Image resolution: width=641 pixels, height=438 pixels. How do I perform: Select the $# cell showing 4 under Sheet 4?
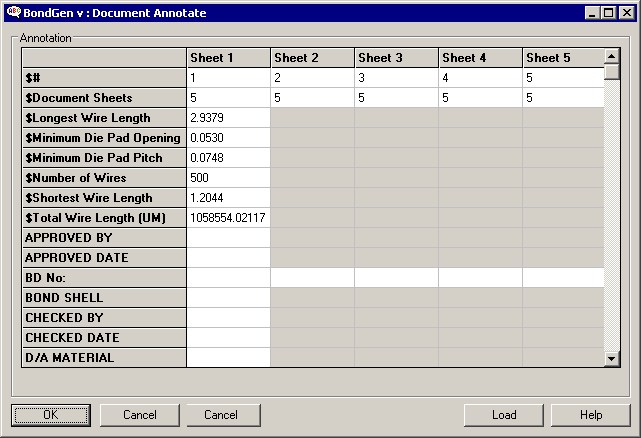pyautogui.click(x=480, y=78)
